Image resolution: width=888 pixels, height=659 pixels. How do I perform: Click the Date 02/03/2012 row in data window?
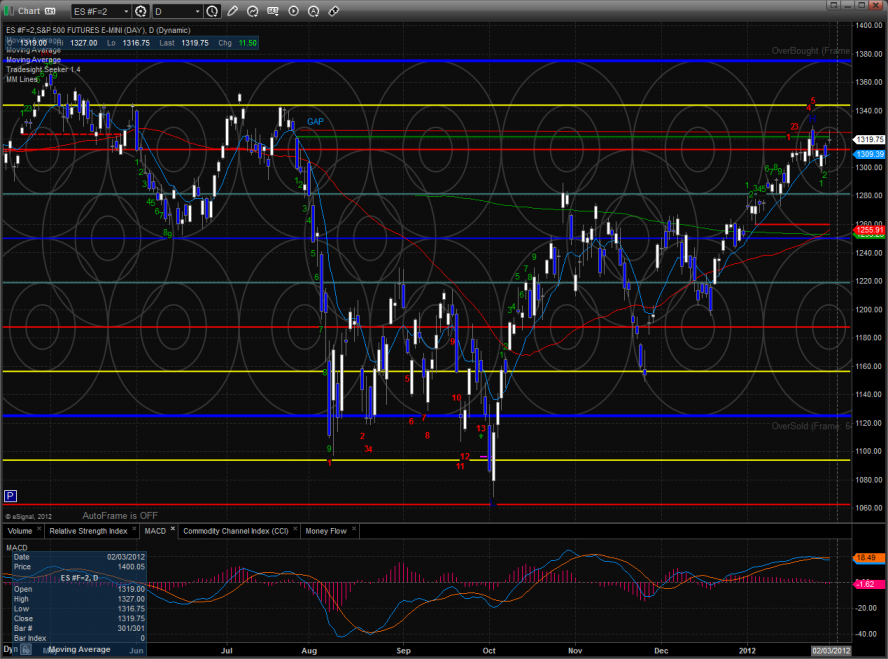point(79,557)
